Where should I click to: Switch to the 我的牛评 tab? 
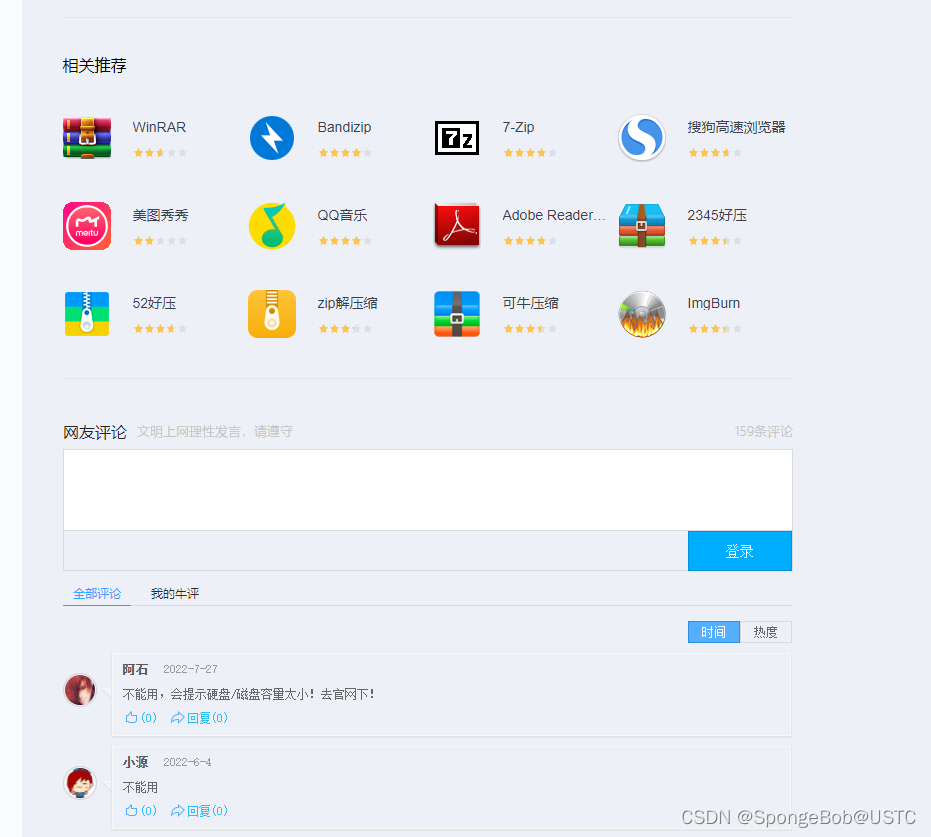coord(175,594)
